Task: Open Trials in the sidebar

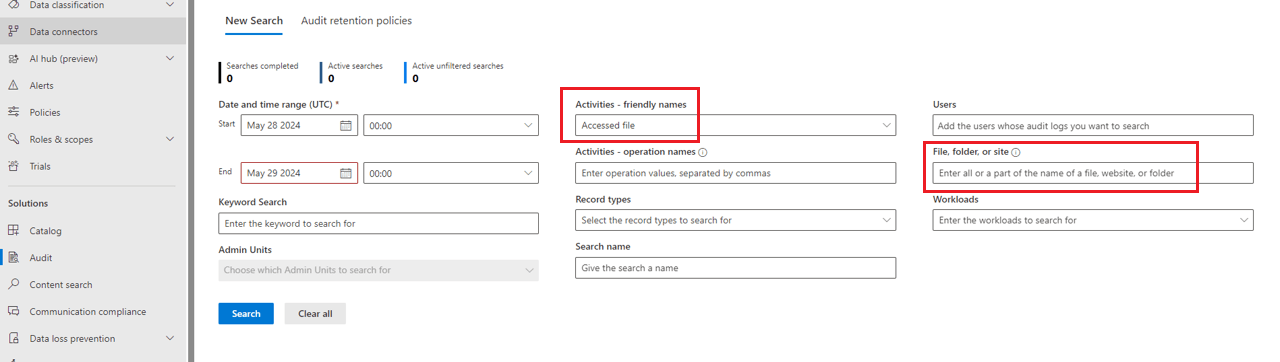Action: point(93,167)
